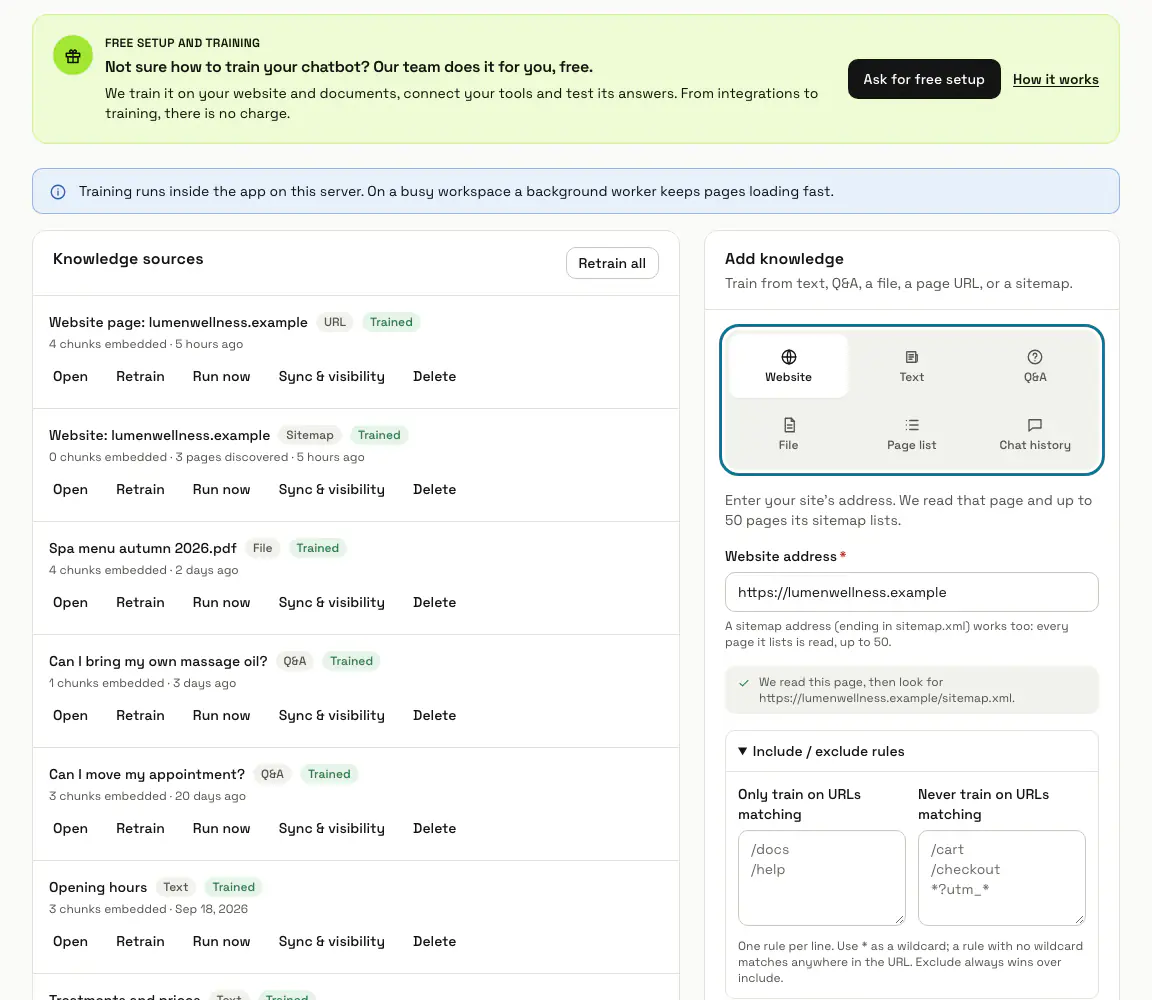Open the Can I move my appointment source
Screen dimensions: 1152x1000
tap(71, 829)
